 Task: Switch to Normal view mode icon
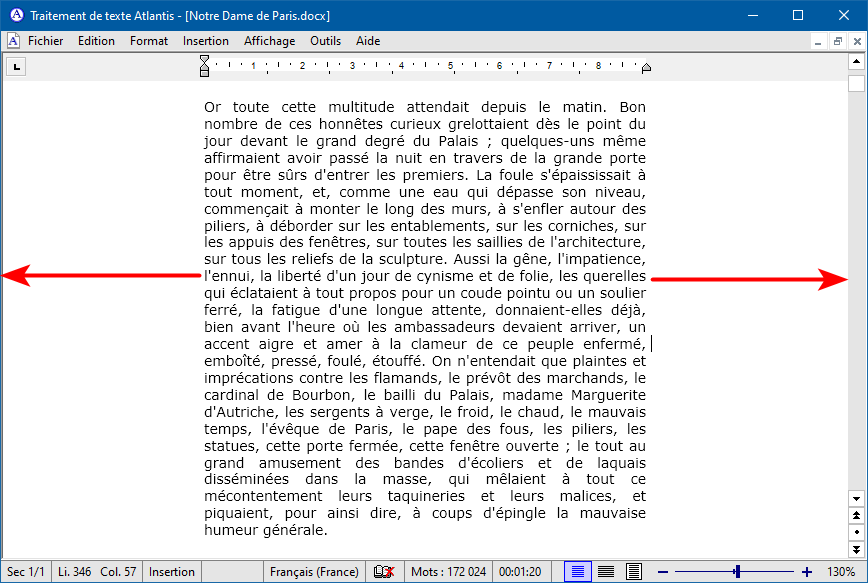click(x=577, y=571)
